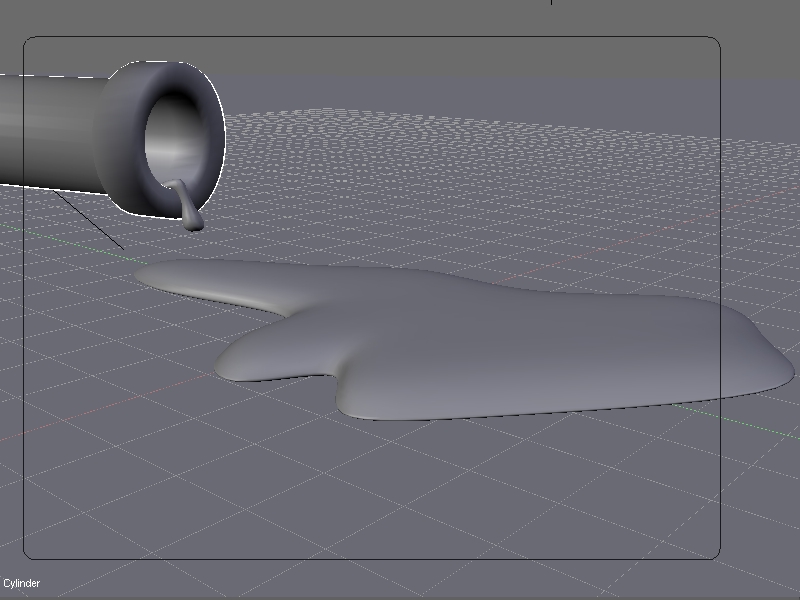This screenshot has width=800, height=600.
Task: Select the spilled puddle mesh
Action: 464,339
